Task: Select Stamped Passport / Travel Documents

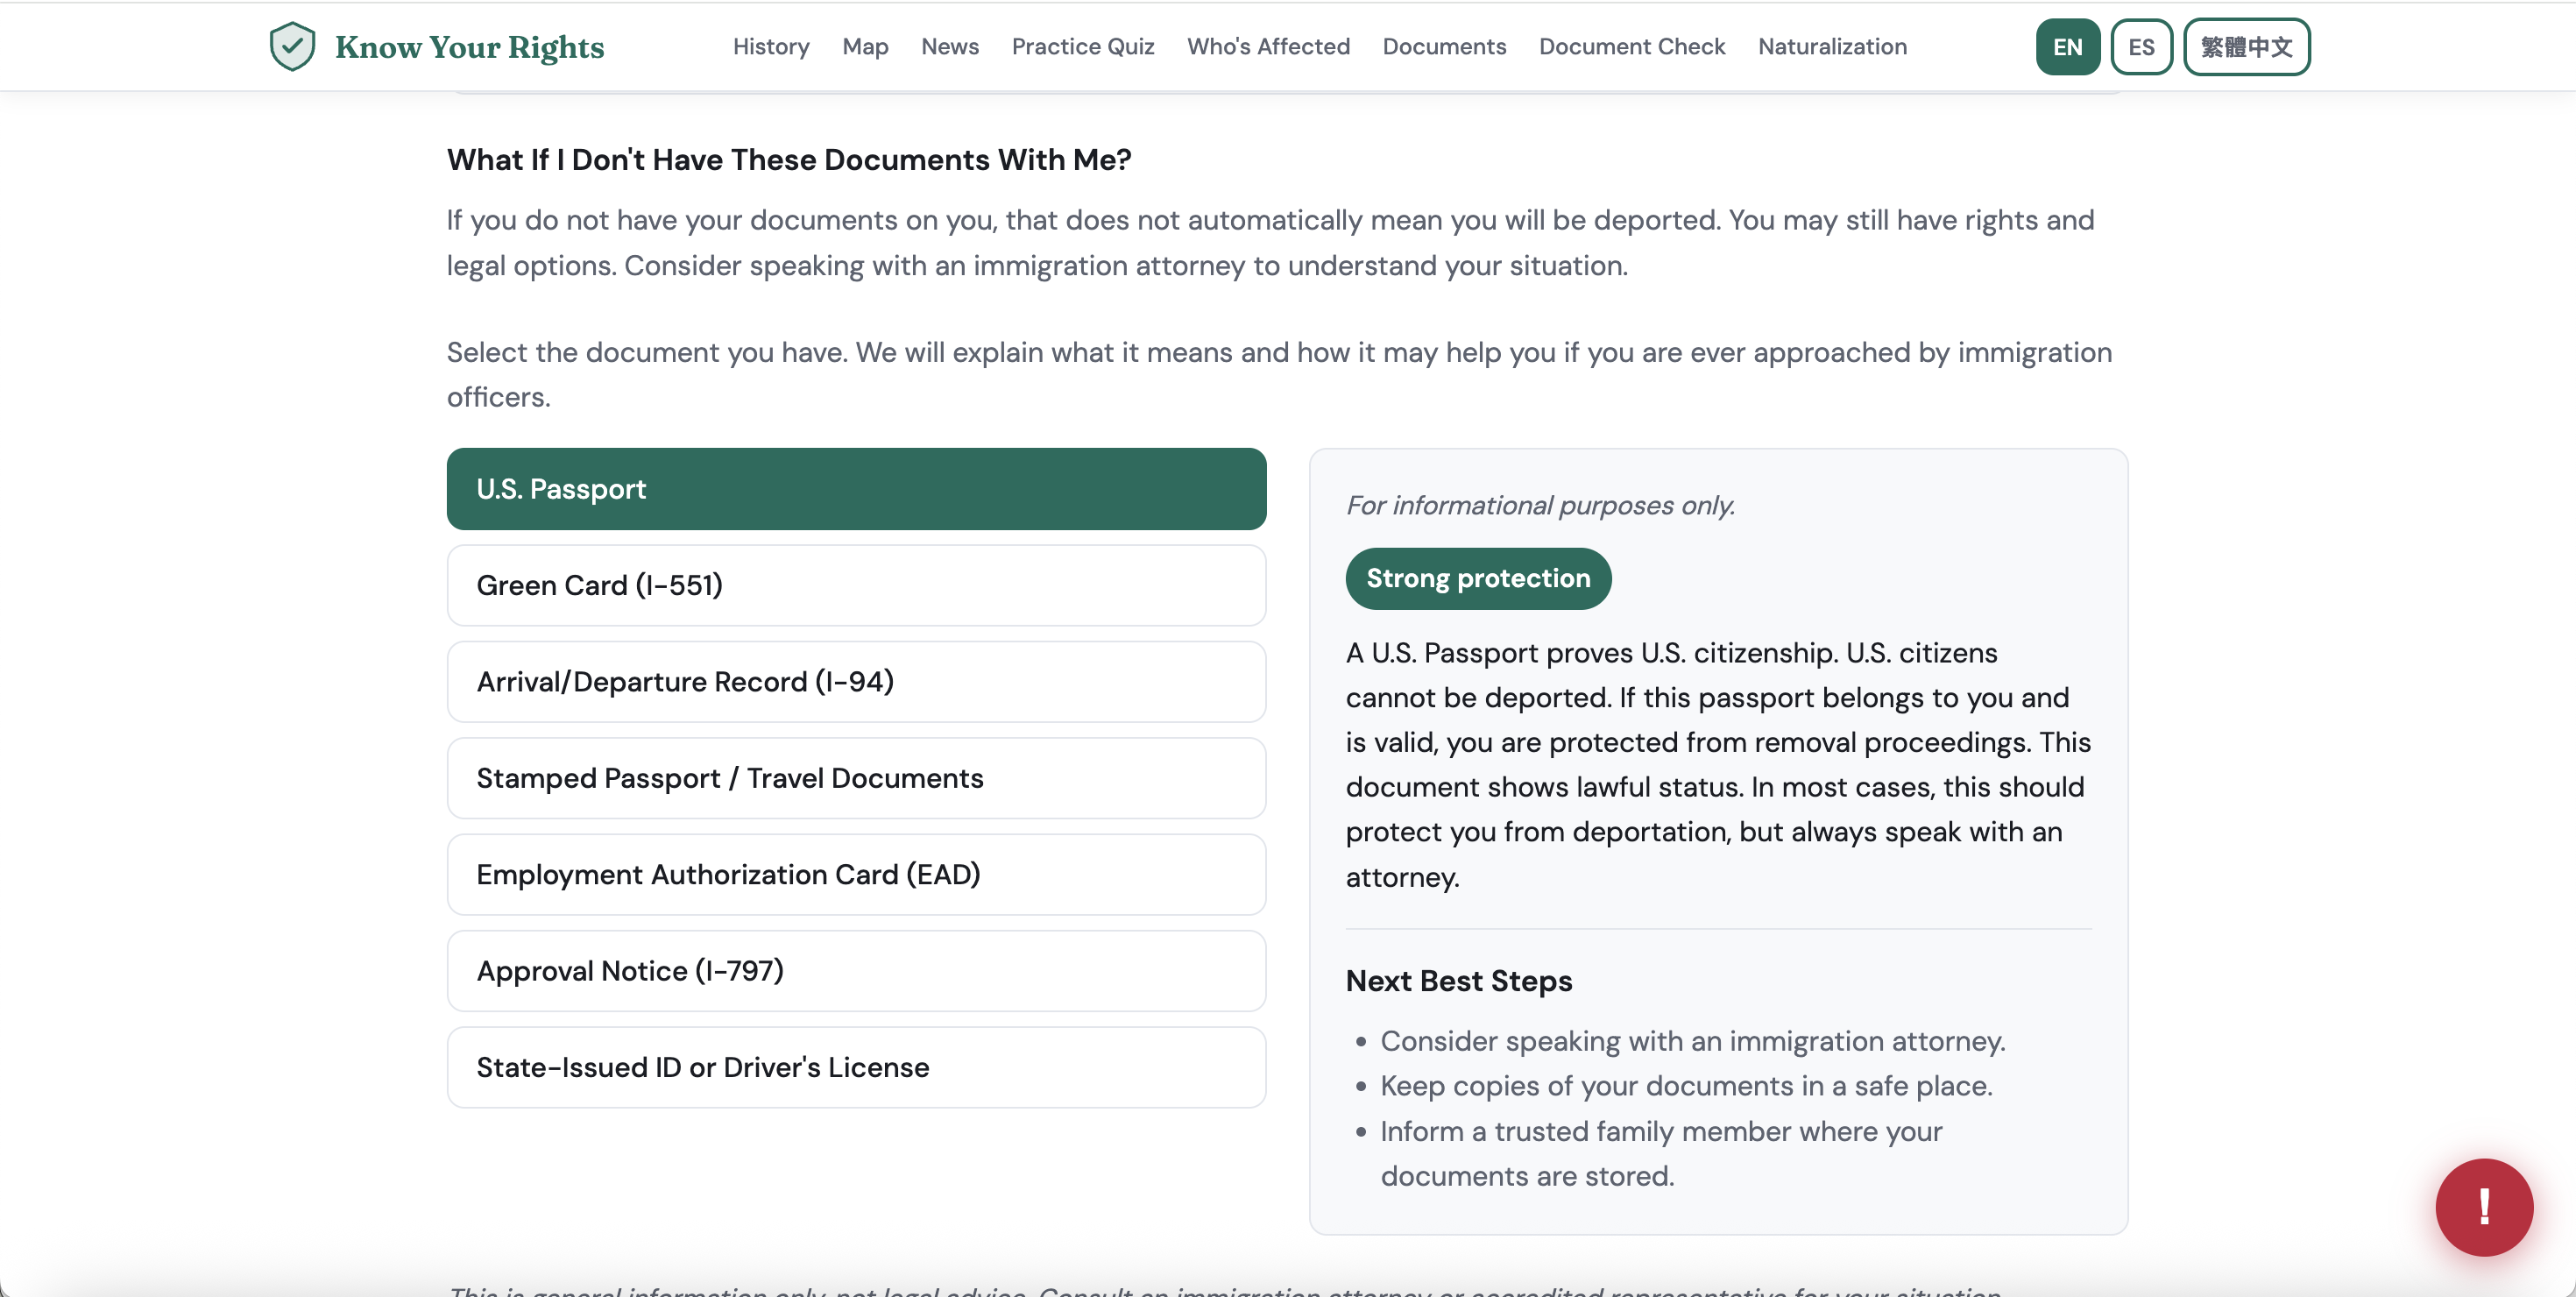Action: pyautogui.click(x=856, y=778)
